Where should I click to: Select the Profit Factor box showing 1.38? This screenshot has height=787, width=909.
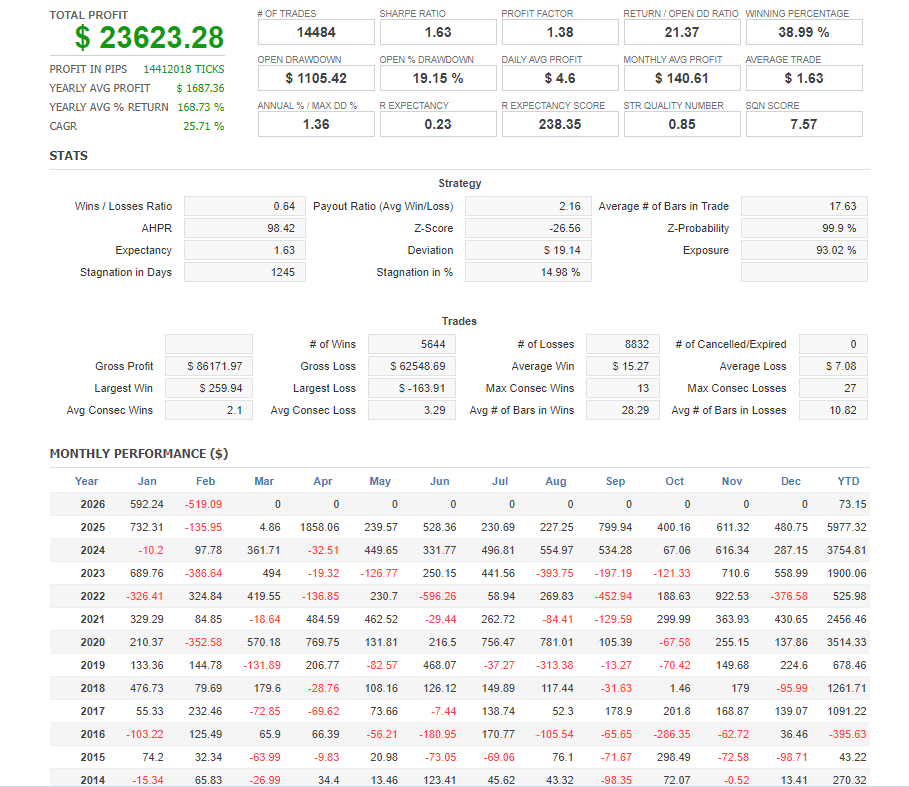coord(560,33)
